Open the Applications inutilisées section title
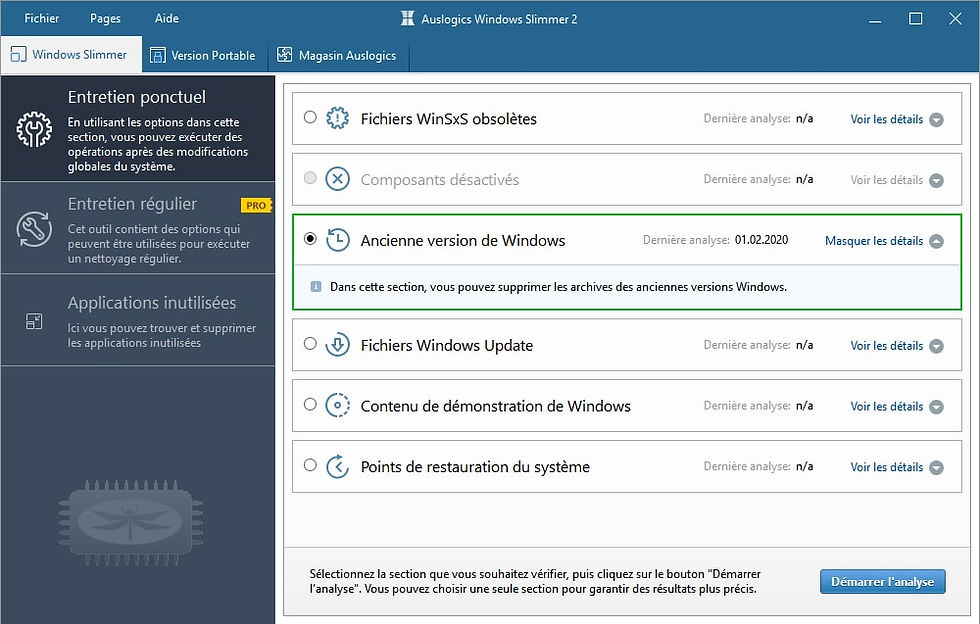The height and width of the screenshot is (624, 980). pyautogui.click(x=152, y=303)
